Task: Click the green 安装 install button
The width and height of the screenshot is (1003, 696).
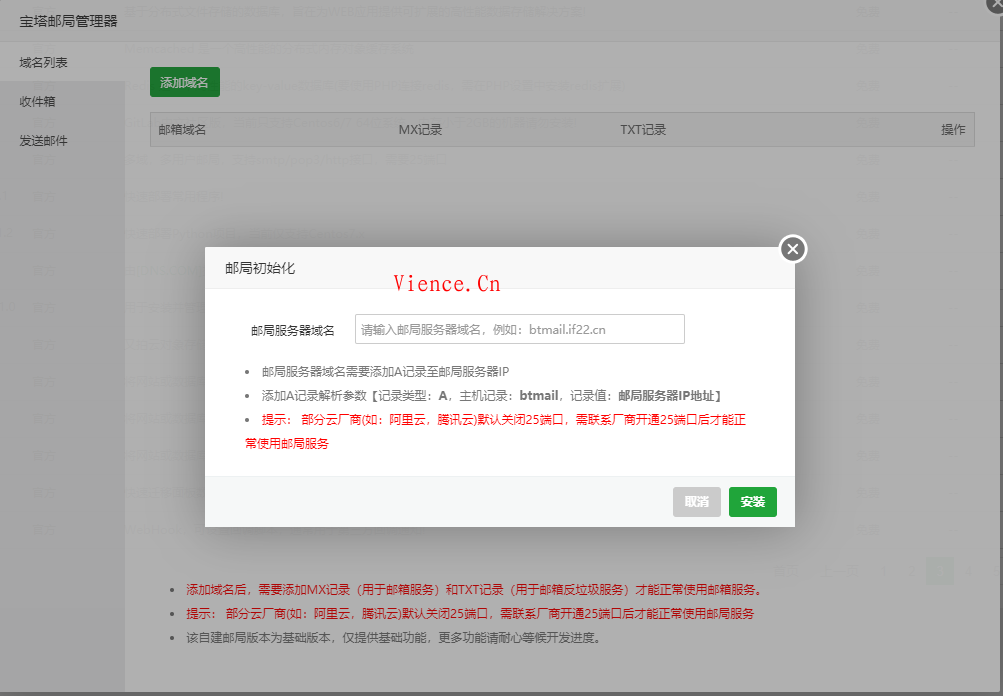Action: [752, 501]
